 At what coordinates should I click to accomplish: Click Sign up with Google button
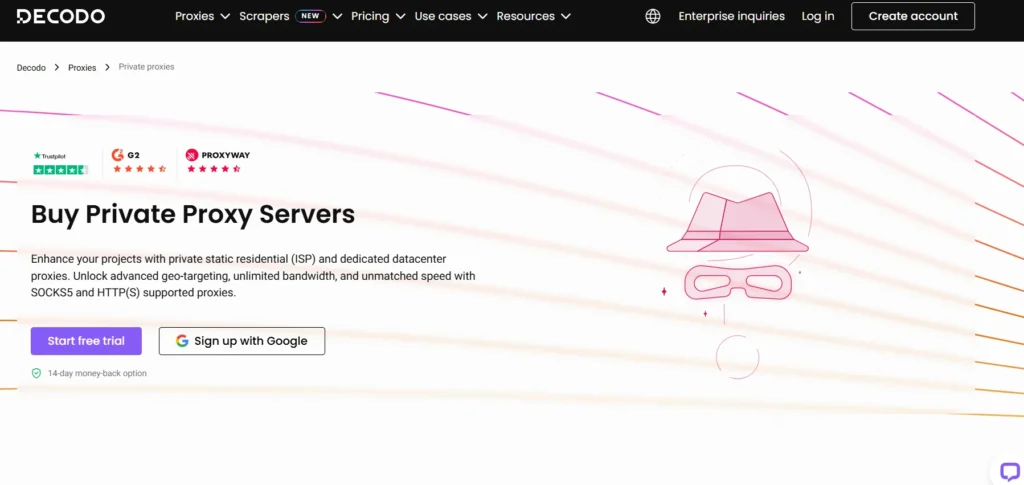click(242, 341)
